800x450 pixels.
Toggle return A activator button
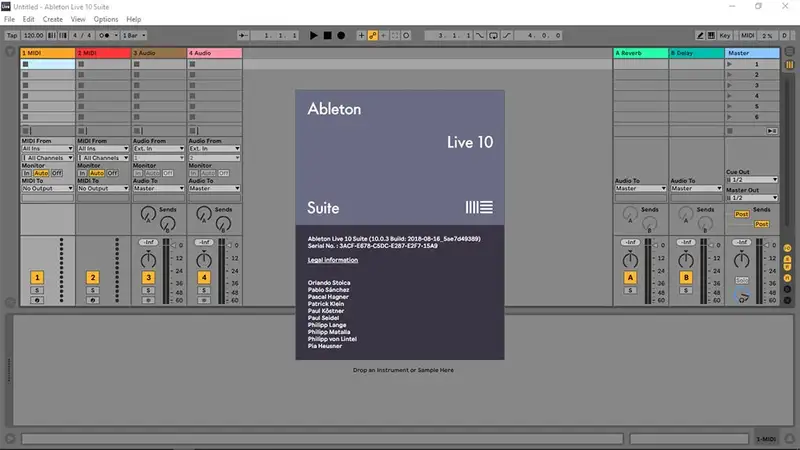(630, 278)
